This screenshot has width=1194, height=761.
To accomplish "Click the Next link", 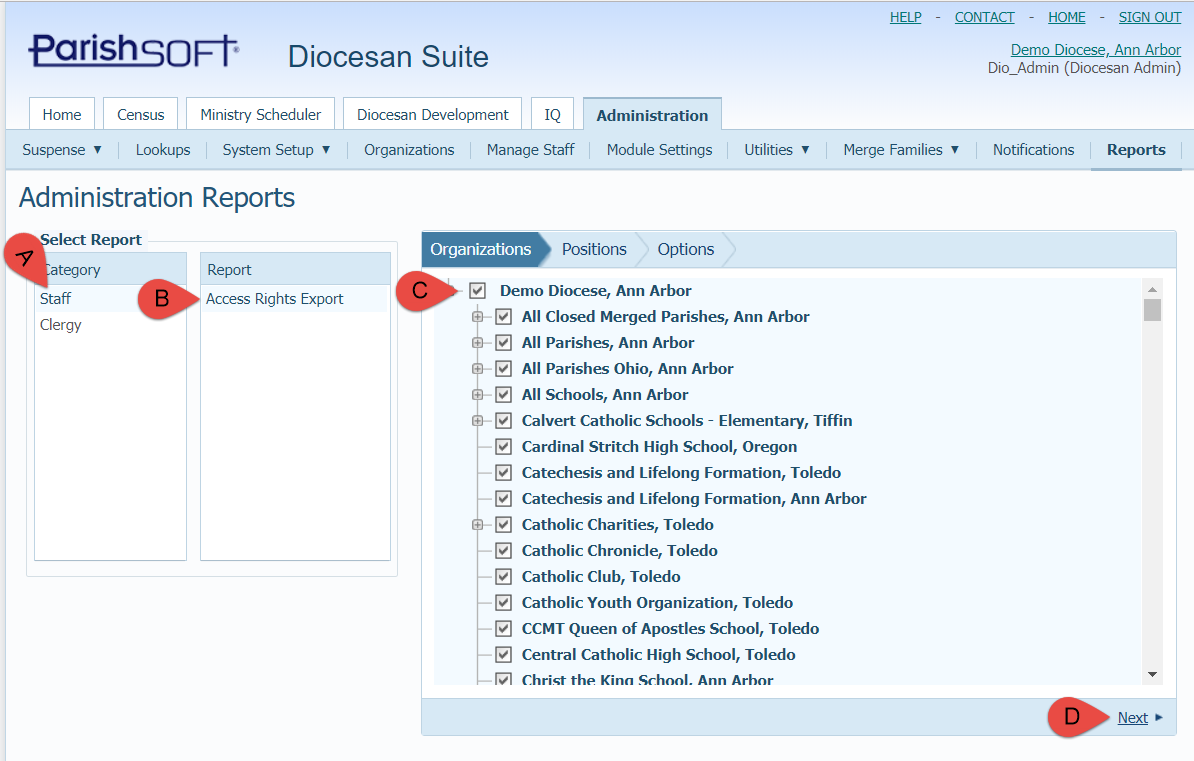I will 1132,718.
